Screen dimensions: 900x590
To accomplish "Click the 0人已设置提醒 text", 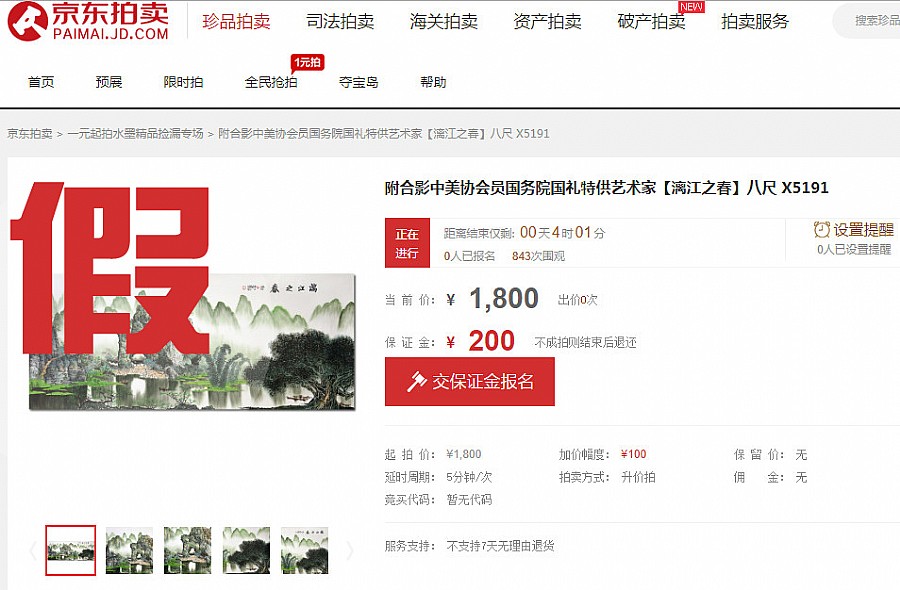I will click(x=854, y=249).
